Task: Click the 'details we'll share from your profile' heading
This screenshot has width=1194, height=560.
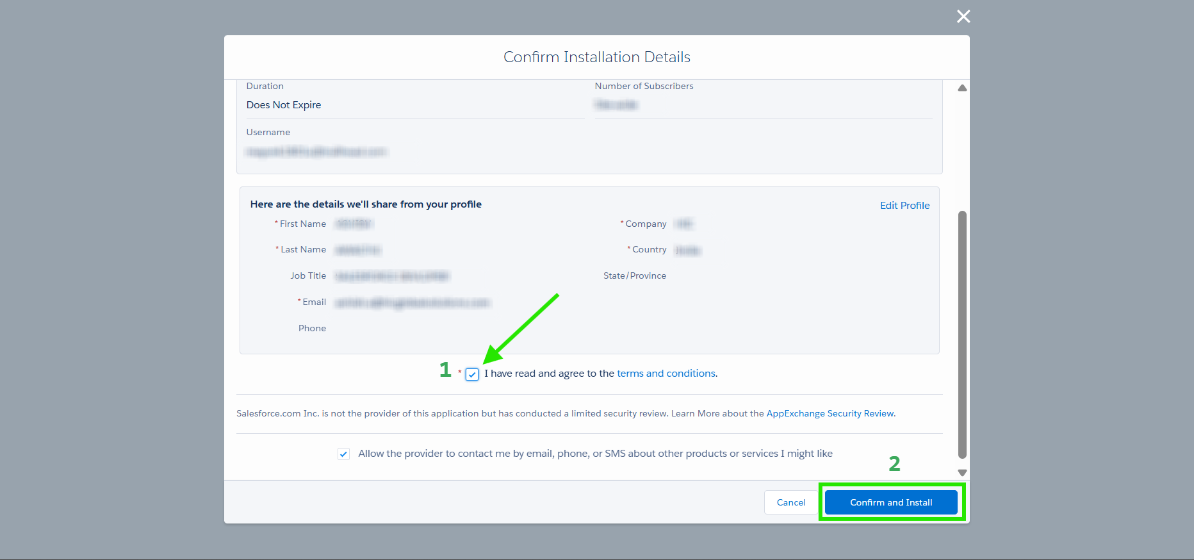Action: click(366, 204)
